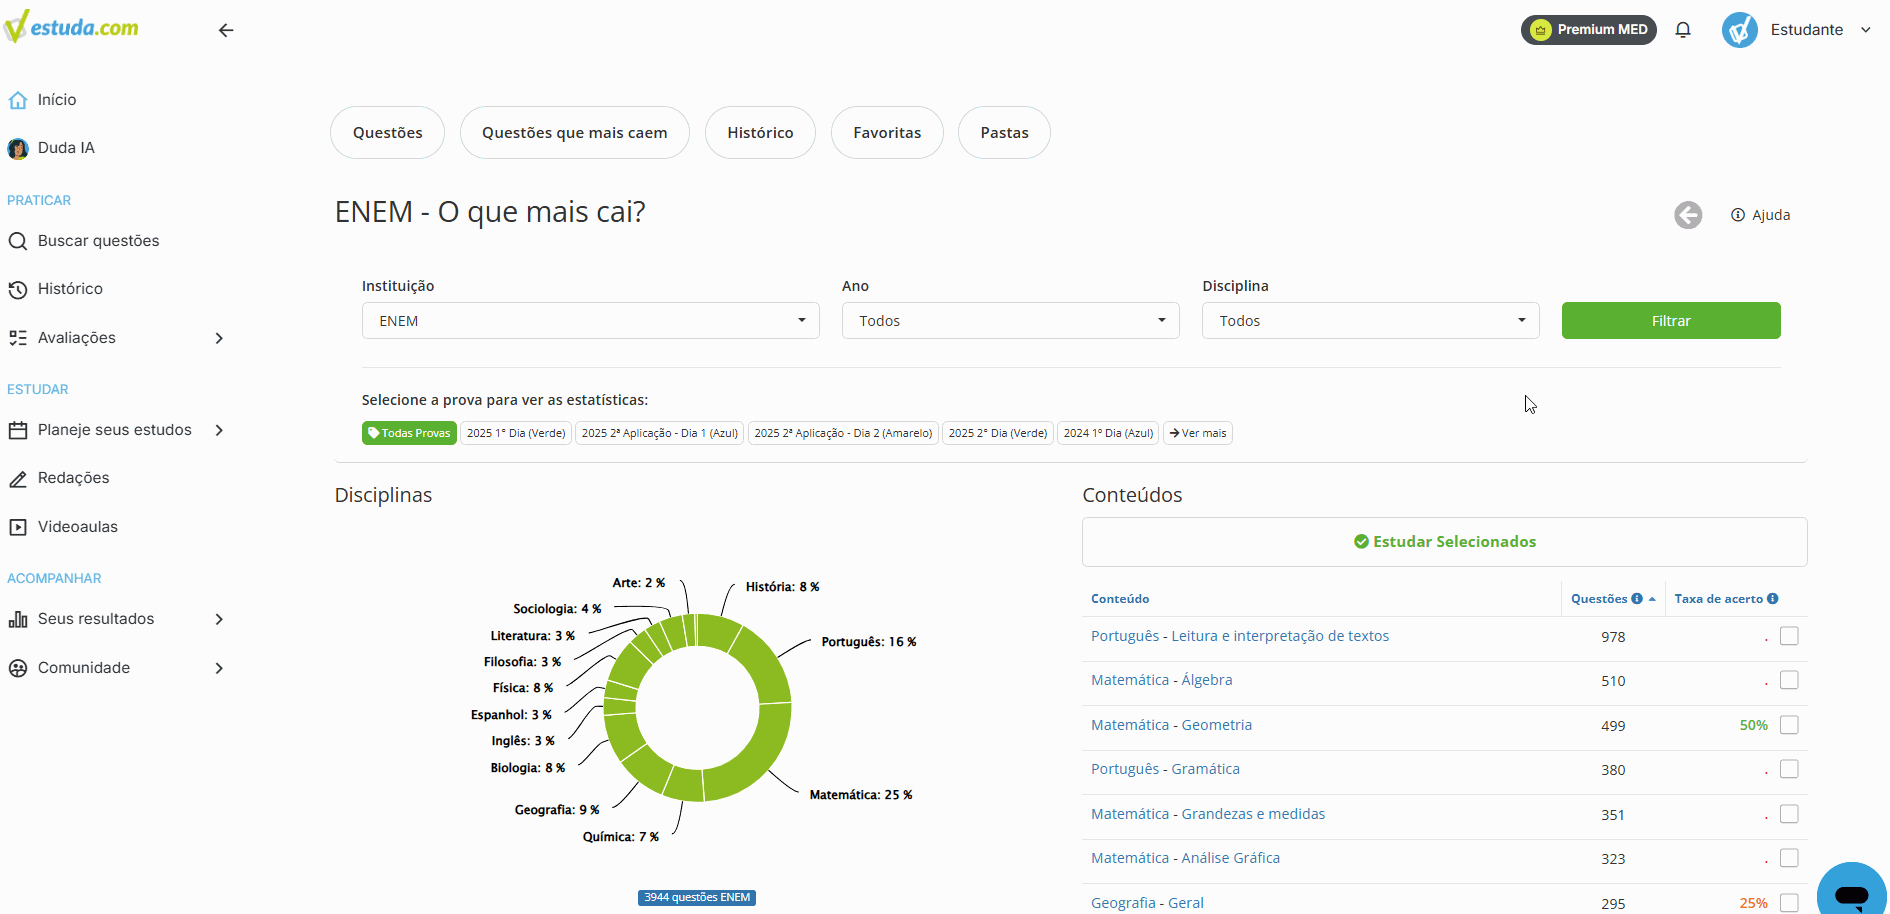The image size is (1890, 914).
Task: Click the Português 16% donut segment
Action: point(764,670)
